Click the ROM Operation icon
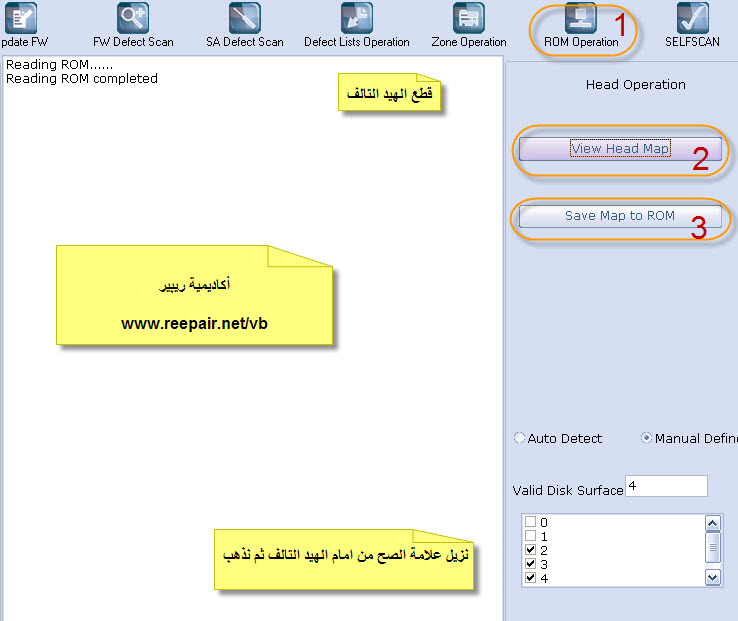Screen dimensions: 738x621 [x=581, y=18]
